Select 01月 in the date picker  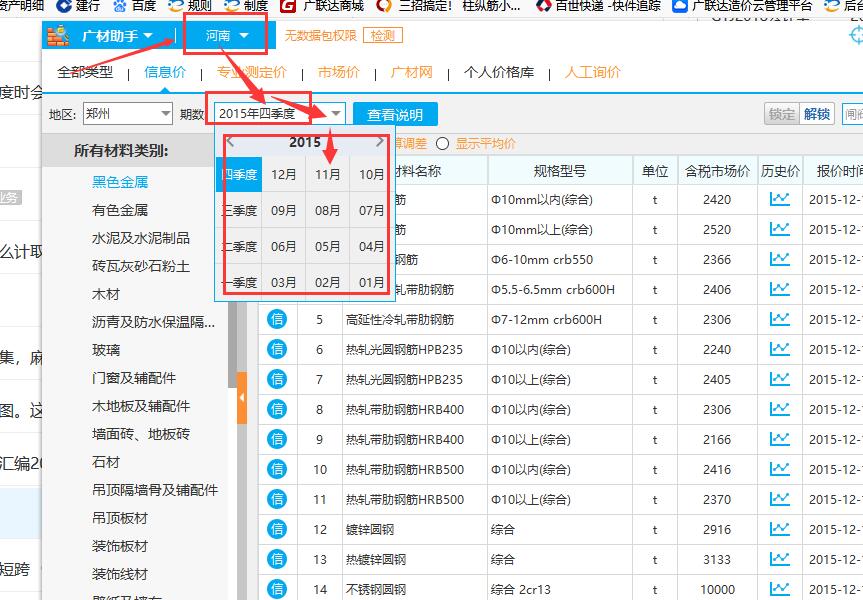pos(372,282)
